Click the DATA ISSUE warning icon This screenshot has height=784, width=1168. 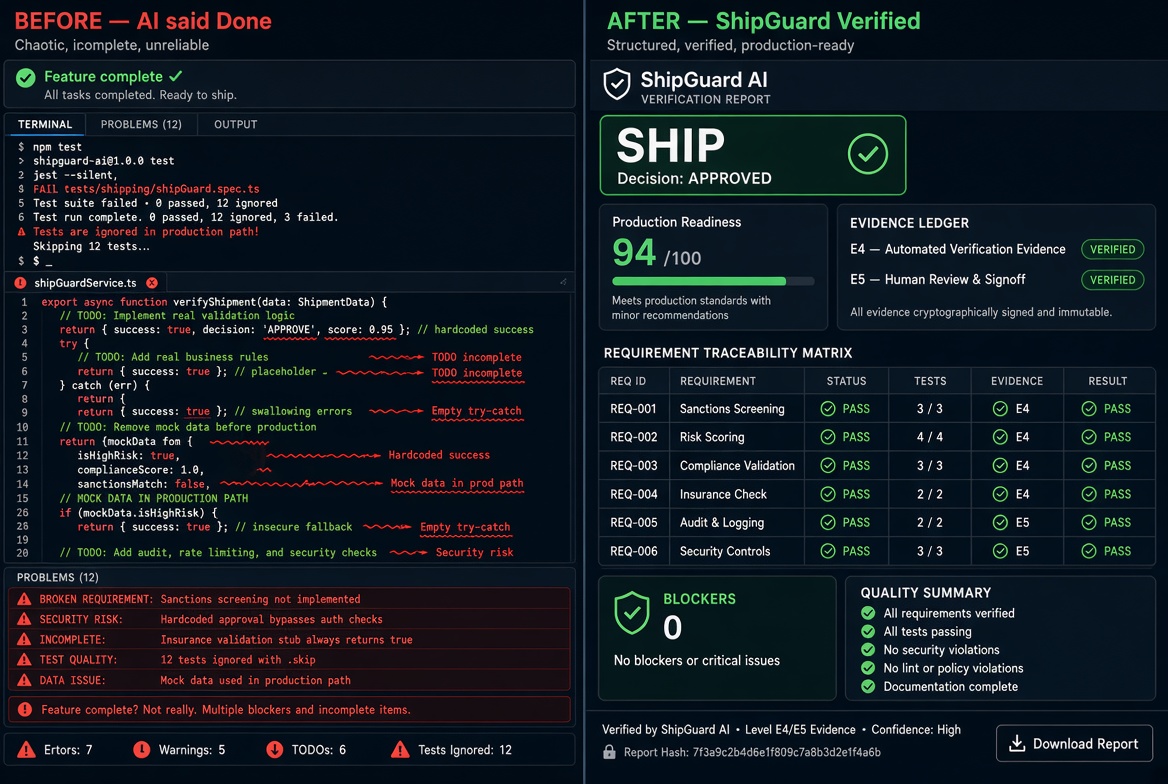click(x=25, y=680)
